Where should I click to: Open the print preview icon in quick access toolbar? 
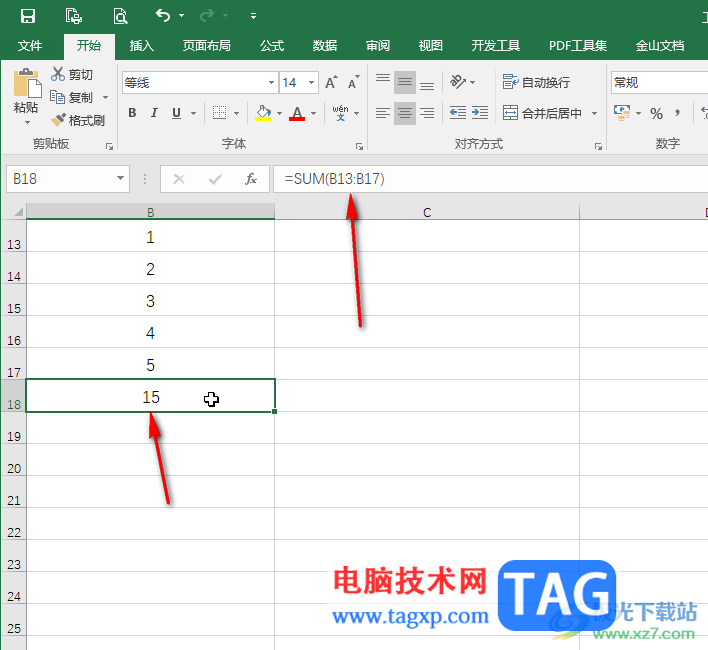pyautogui.click(x=120, y=16)
